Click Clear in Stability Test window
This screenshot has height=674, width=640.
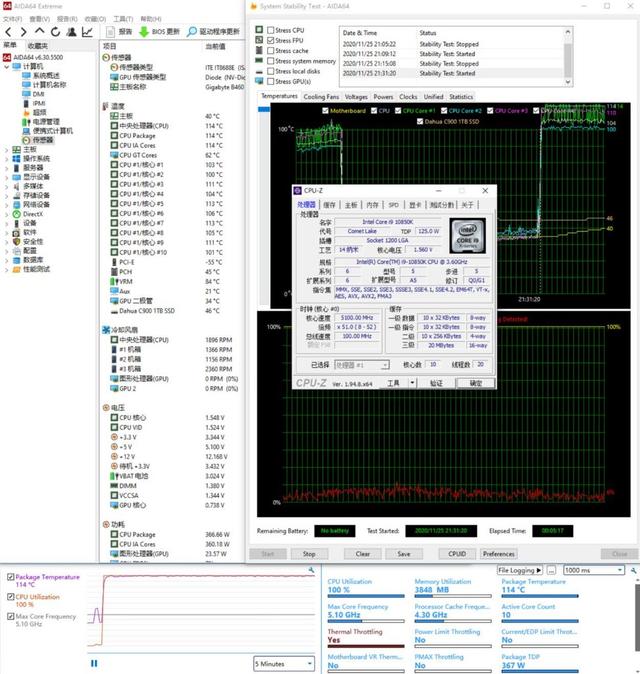point(363,554)
